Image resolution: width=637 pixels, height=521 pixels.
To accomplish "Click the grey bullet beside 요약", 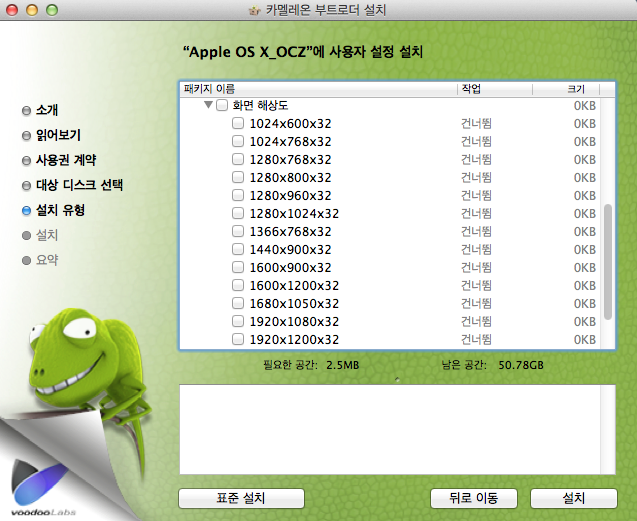I will tap(26, 260).
